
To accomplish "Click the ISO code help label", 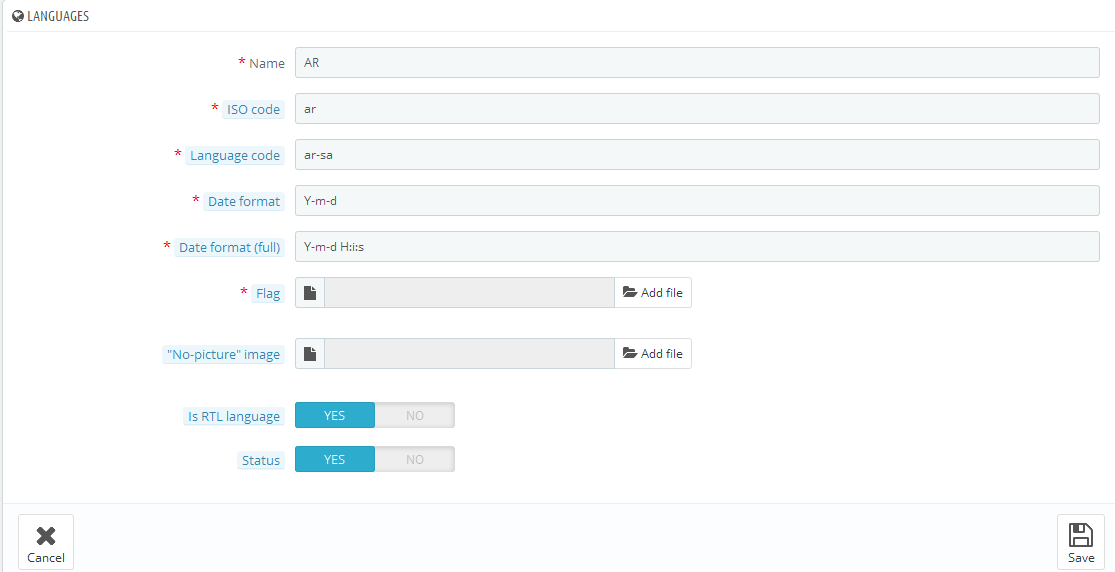I will [253, 110].
